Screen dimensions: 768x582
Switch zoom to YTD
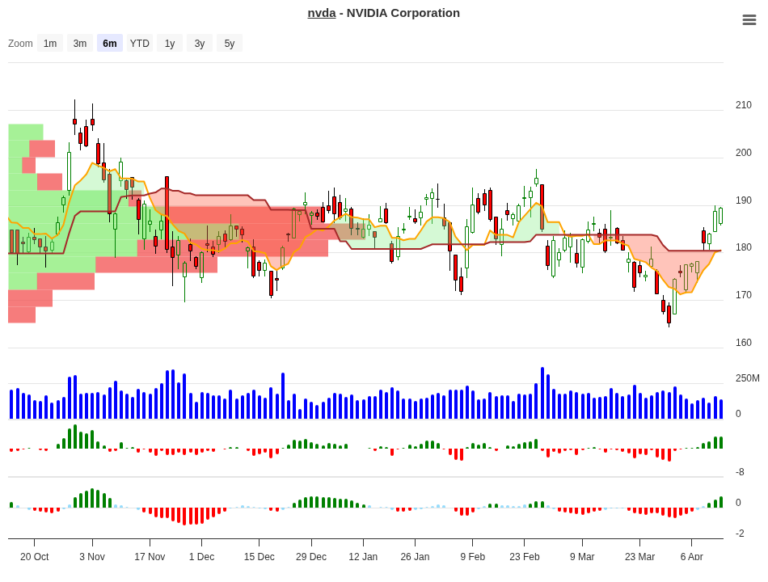(140, 44)
